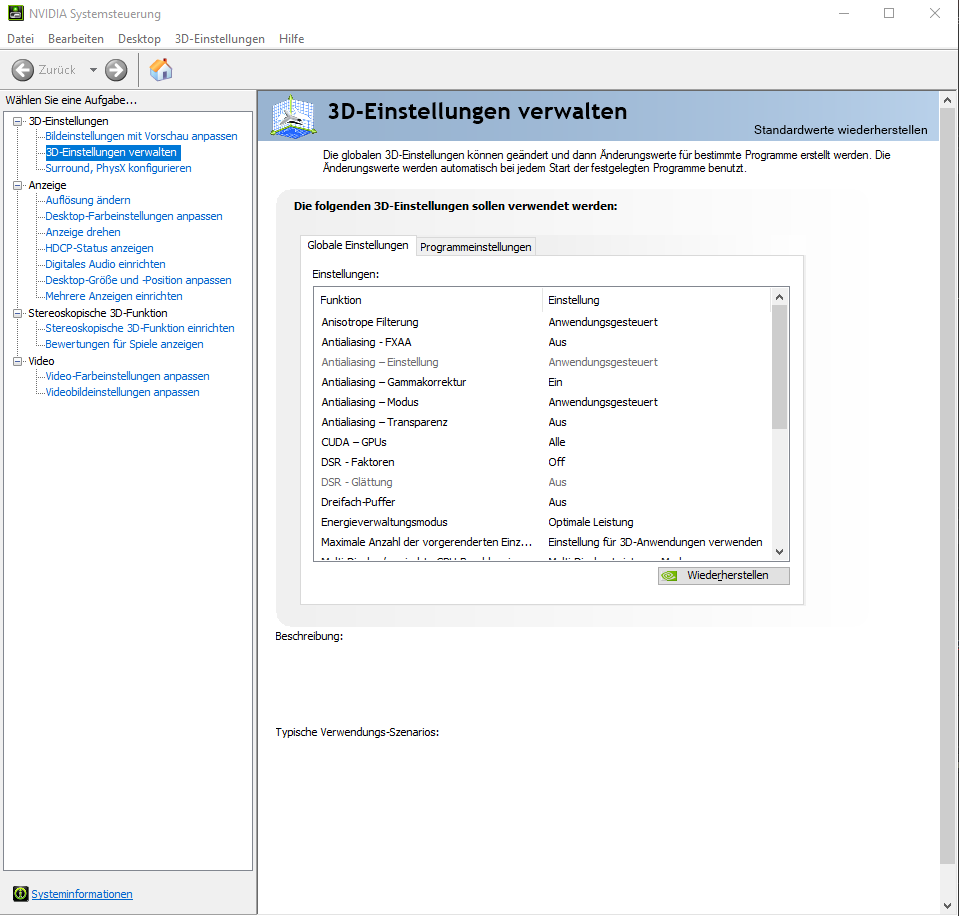
Task: Open Videobildeinstellungen anpassen
Action: [122, 392]
